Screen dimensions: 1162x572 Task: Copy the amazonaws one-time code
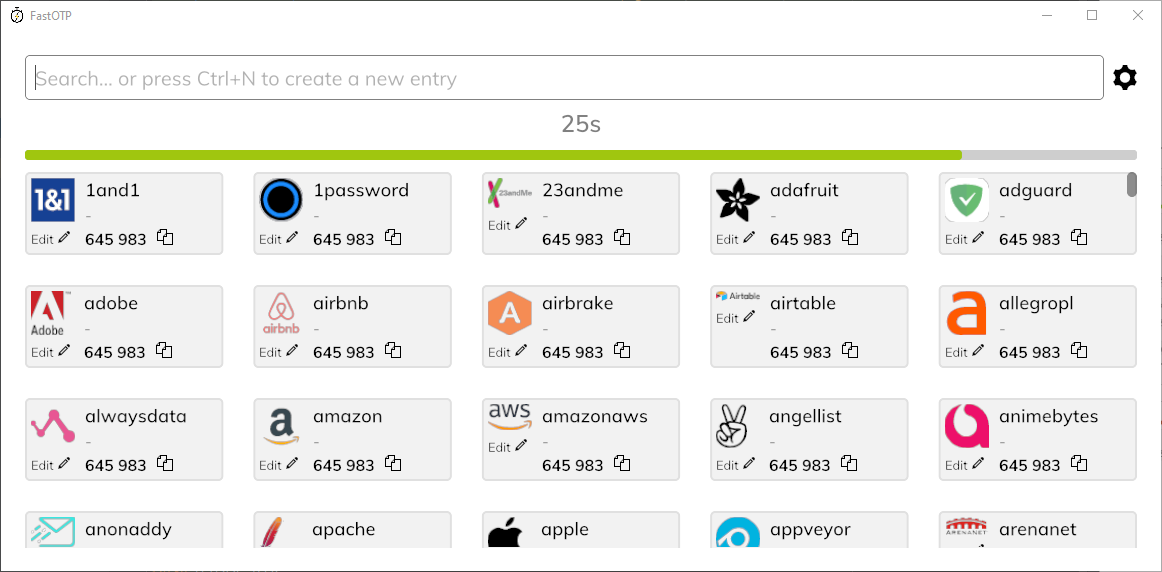[622, 463]
